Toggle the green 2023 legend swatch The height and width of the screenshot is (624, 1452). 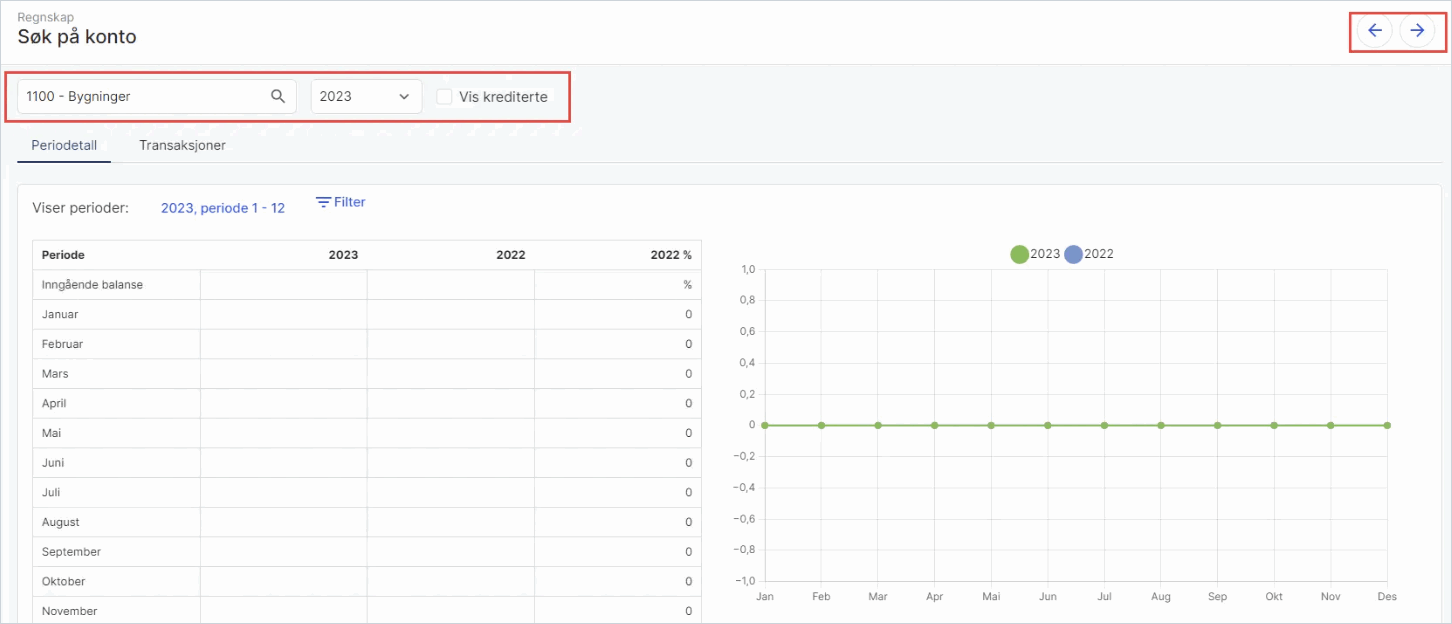(1019, 254)
